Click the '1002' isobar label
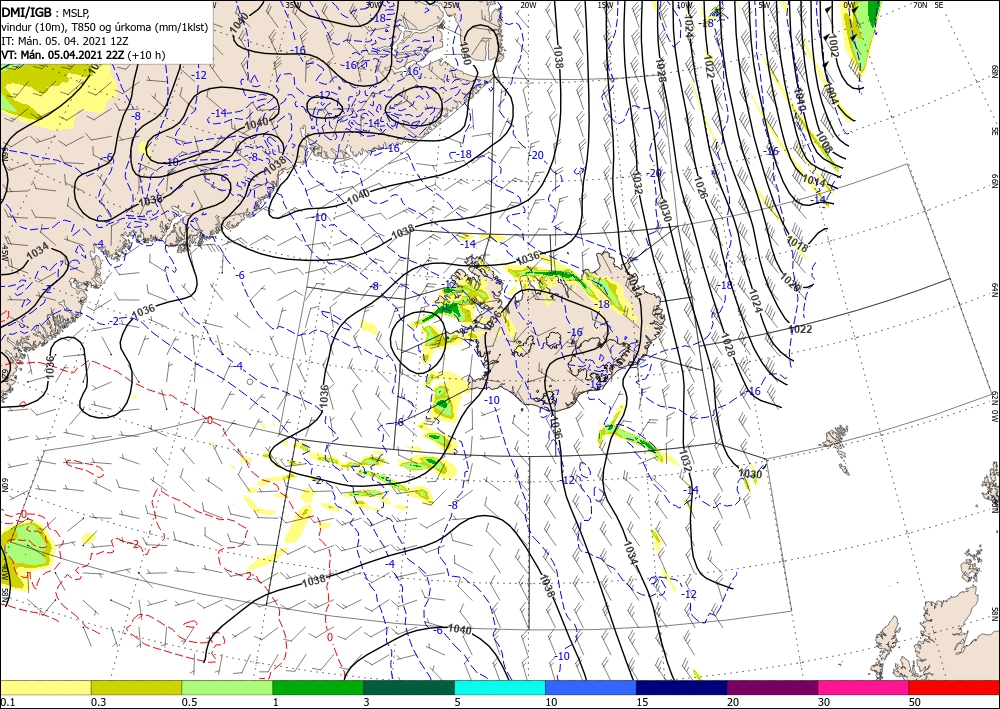This screenshot has width=1000, height=709. coord(833,47)
